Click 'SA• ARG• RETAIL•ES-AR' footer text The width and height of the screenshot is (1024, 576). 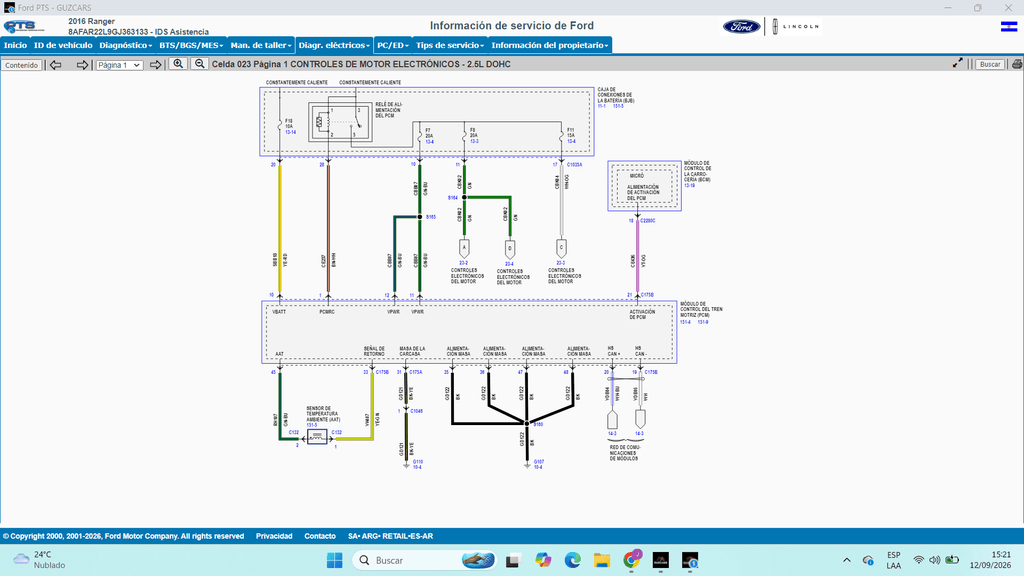point(391,536)
